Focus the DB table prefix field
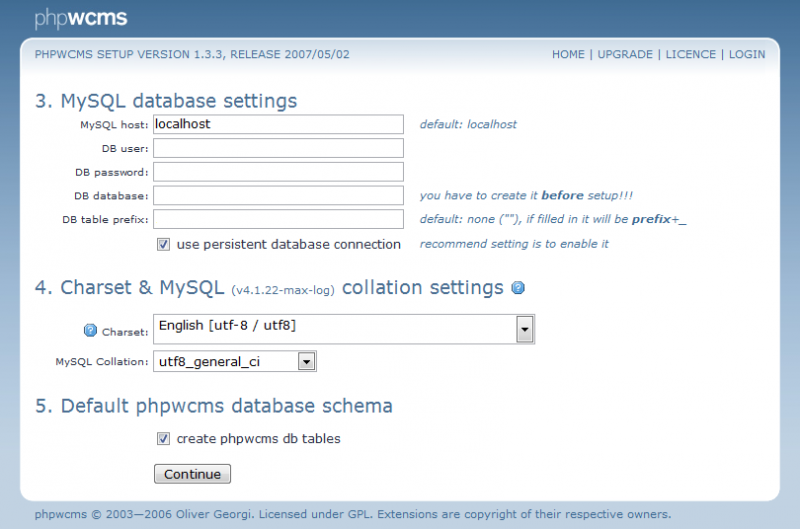The height and width of the screenshot is (529, 800). tap(278, 219)
